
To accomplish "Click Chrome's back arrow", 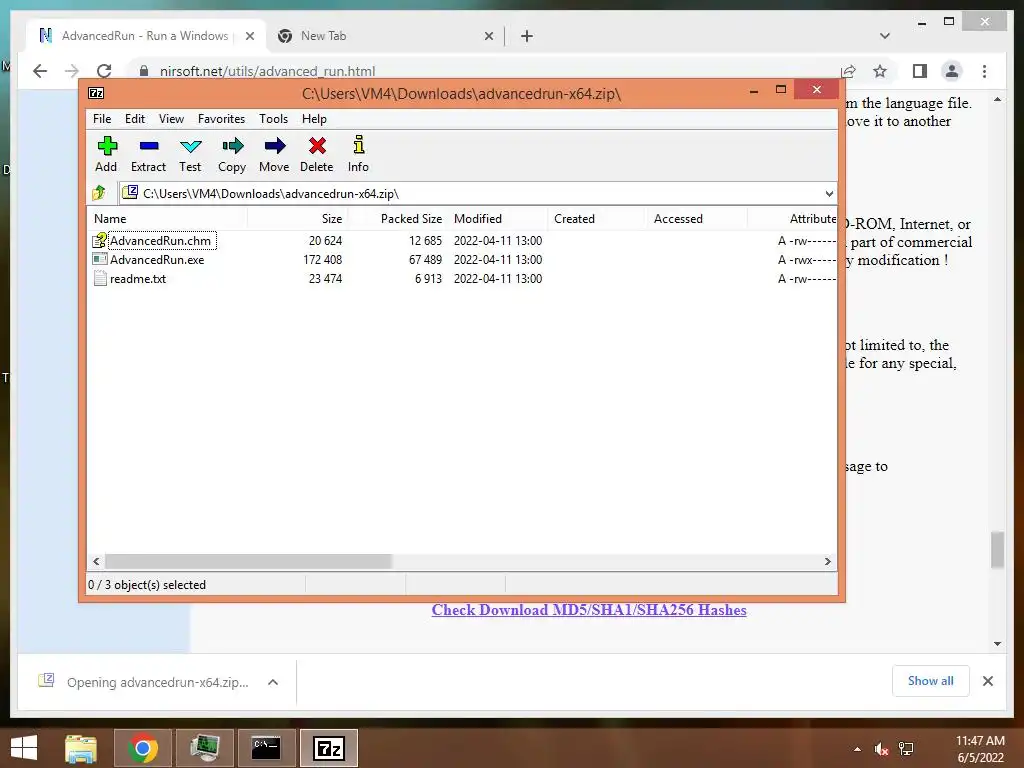I will click(40, 71).
